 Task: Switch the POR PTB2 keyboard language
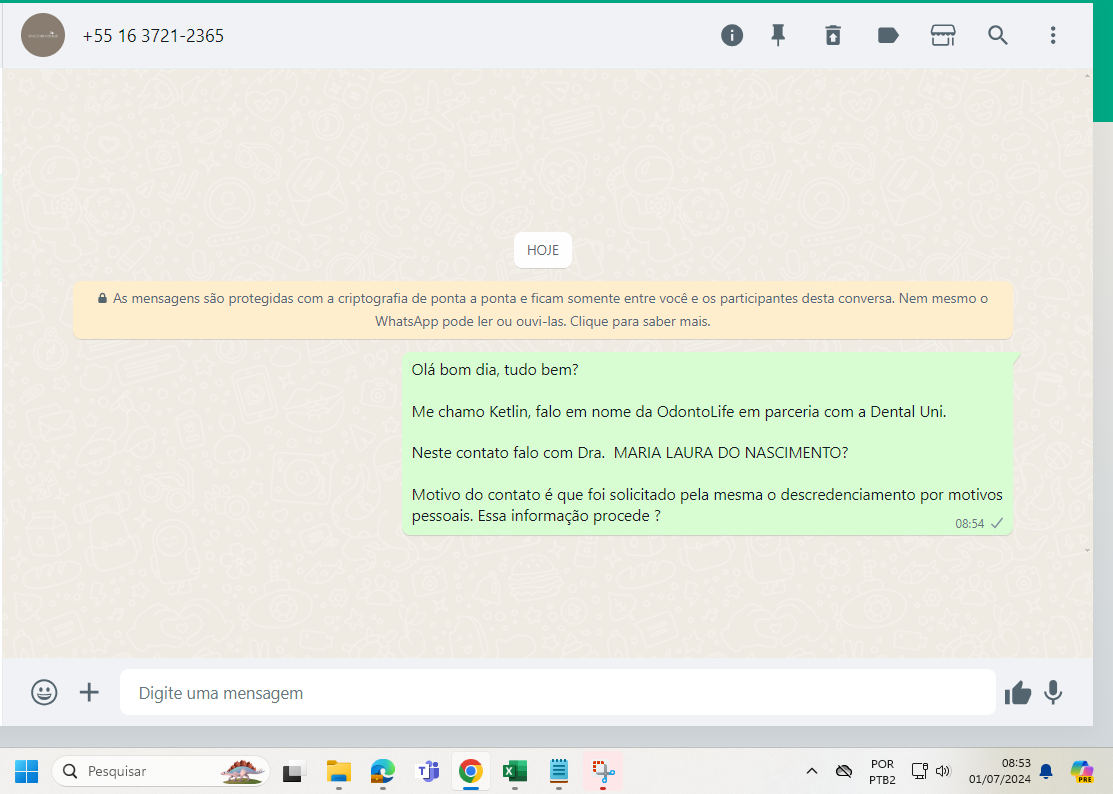[882, 771]
